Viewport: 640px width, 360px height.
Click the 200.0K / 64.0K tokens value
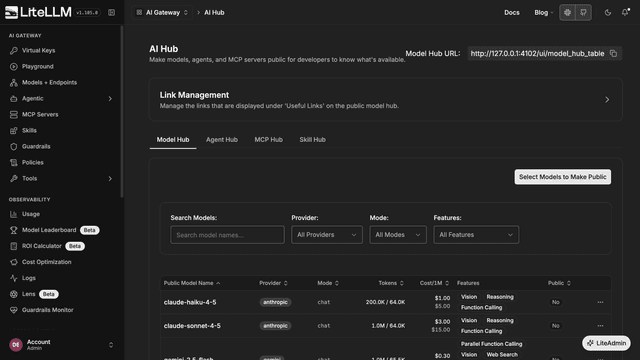[385, 302]
